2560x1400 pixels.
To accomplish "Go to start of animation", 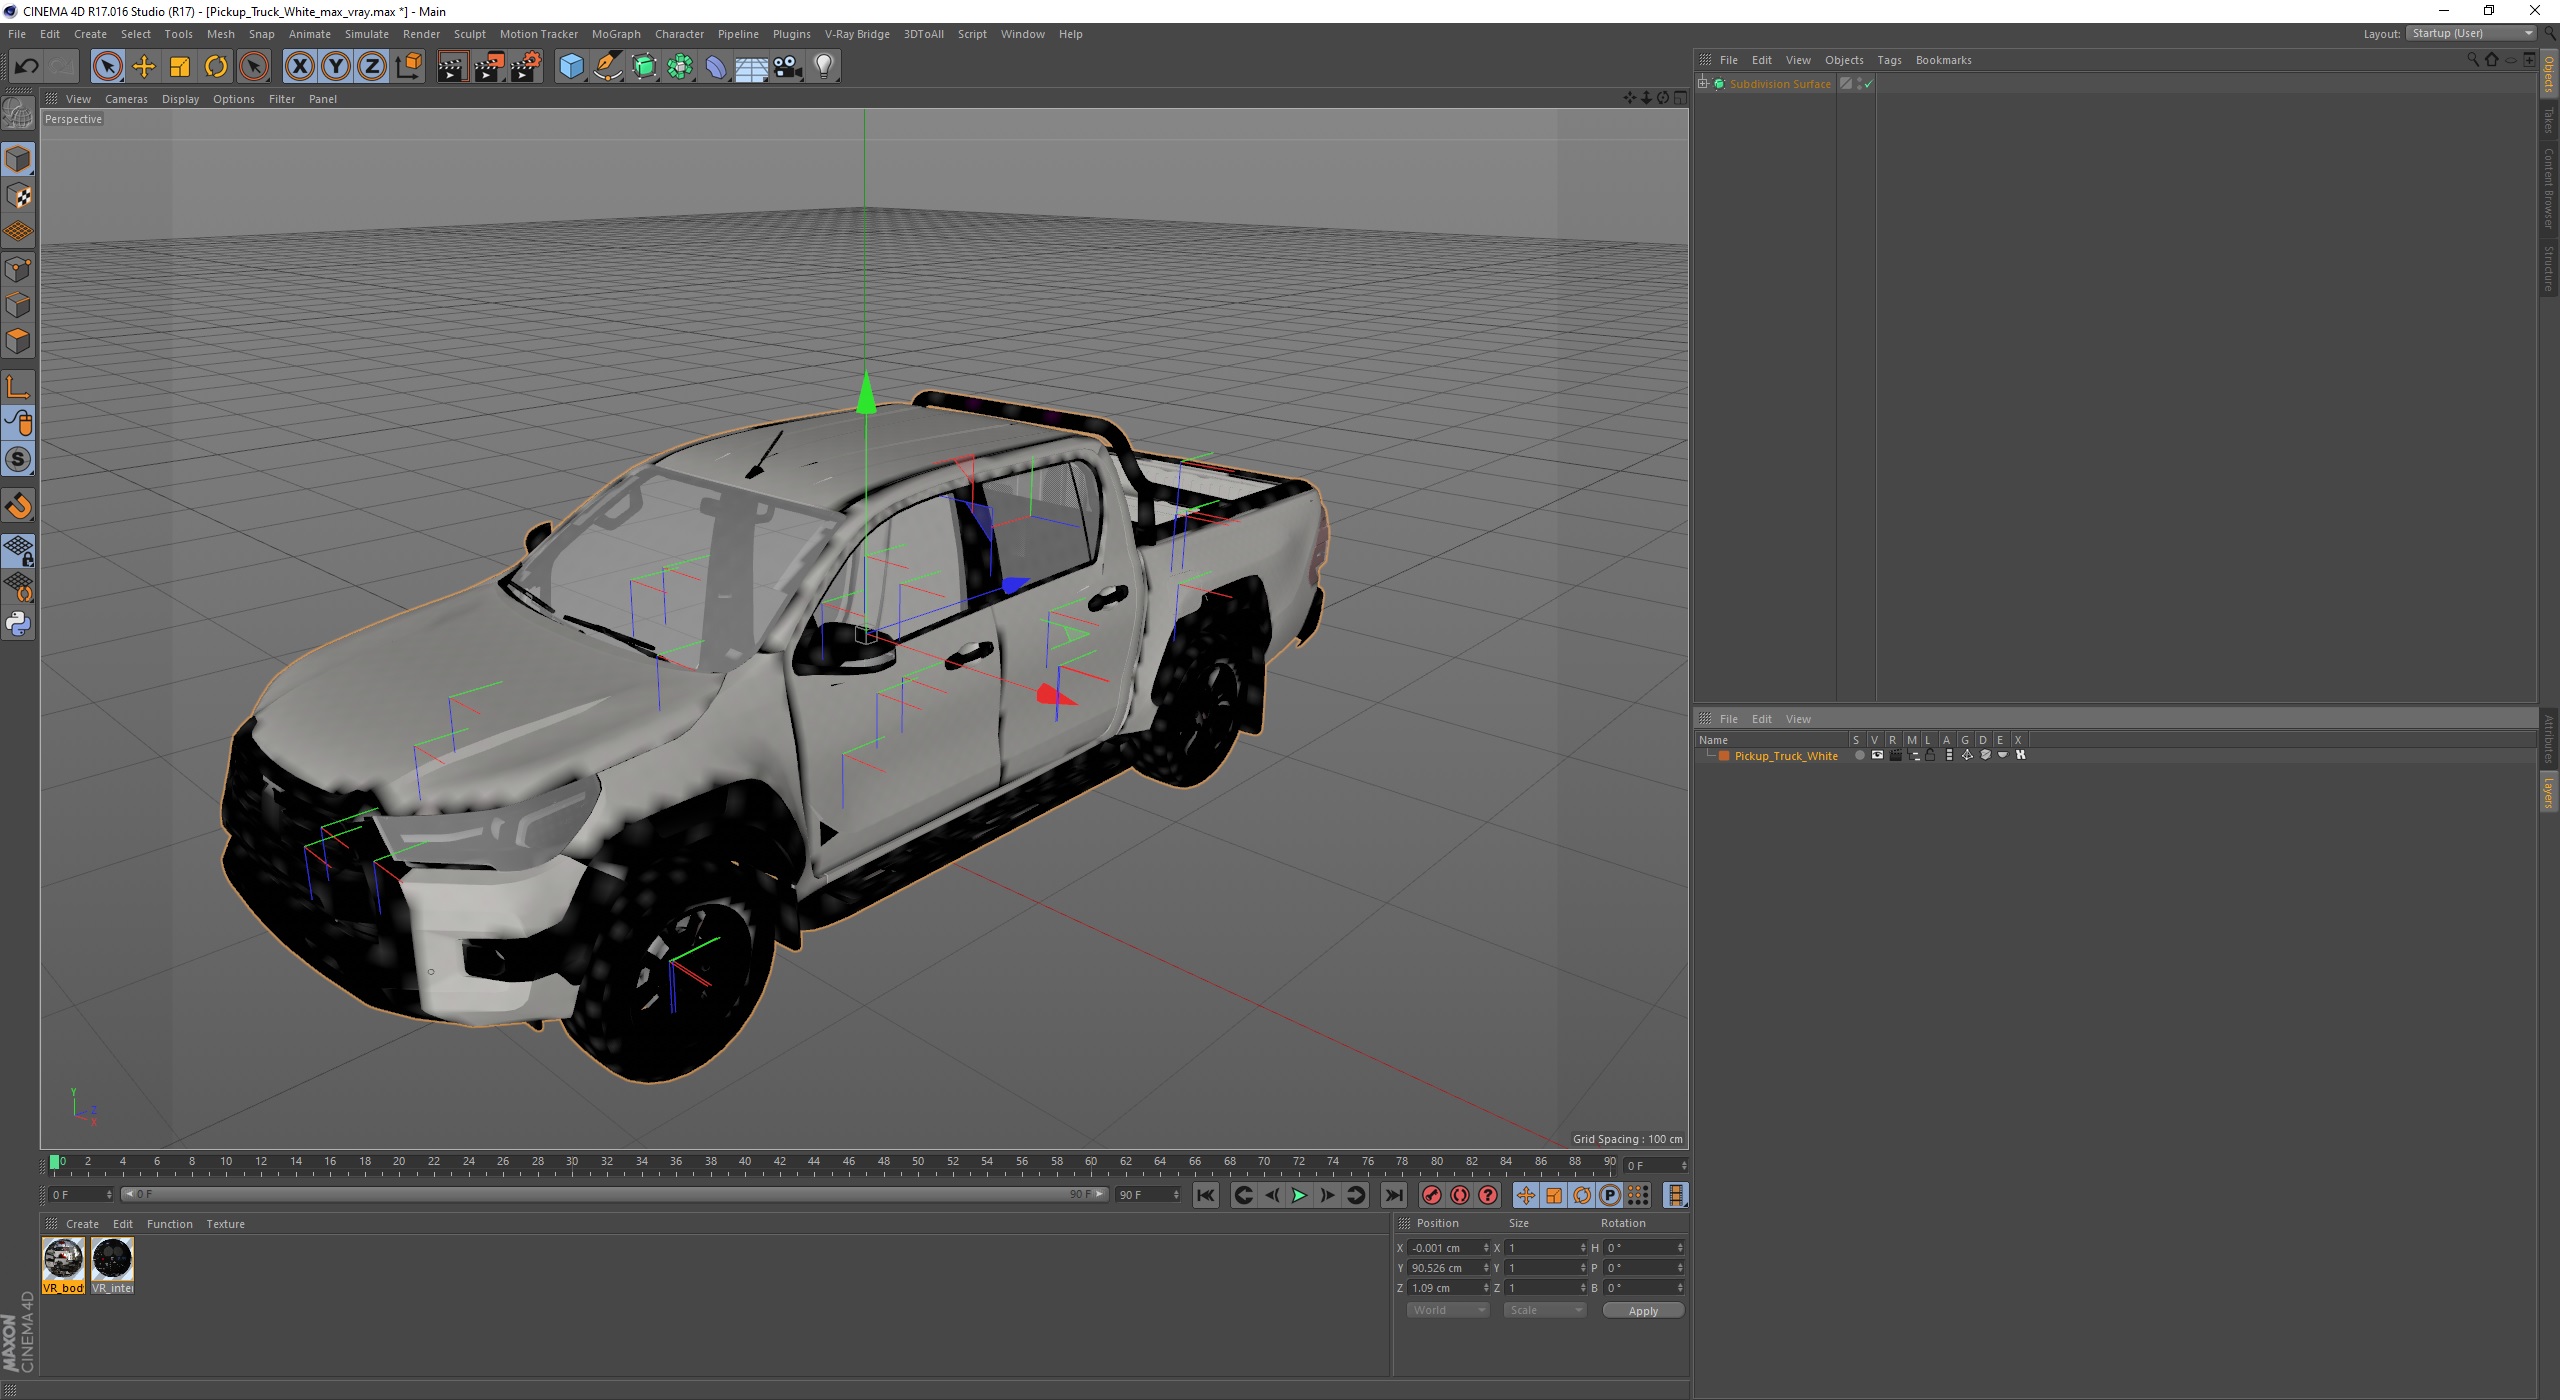I will coord(1206,1195).
